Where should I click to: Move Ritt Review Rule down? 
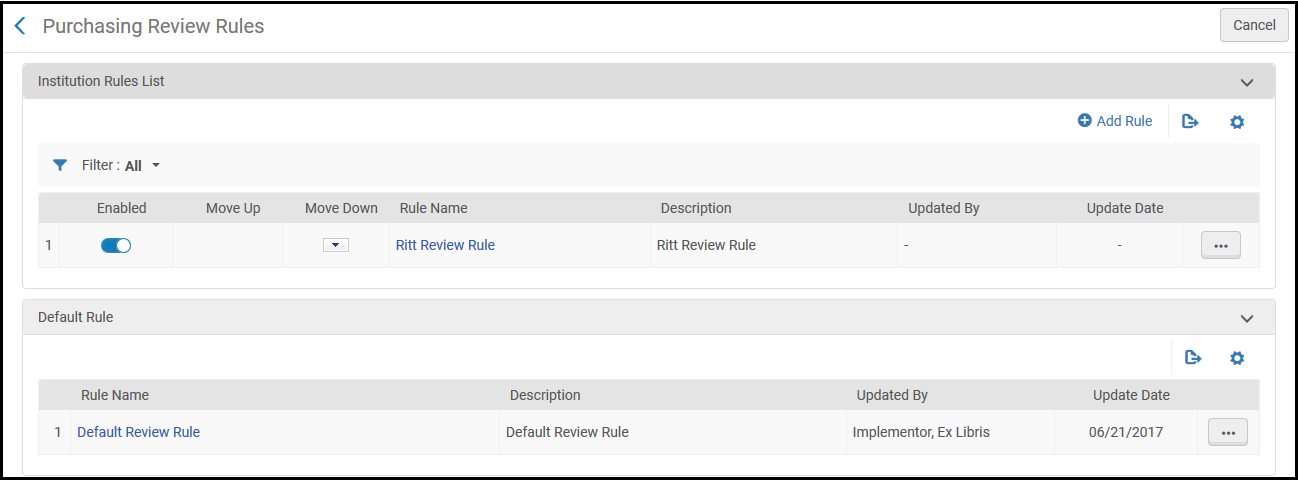click(x=336, y=245)
